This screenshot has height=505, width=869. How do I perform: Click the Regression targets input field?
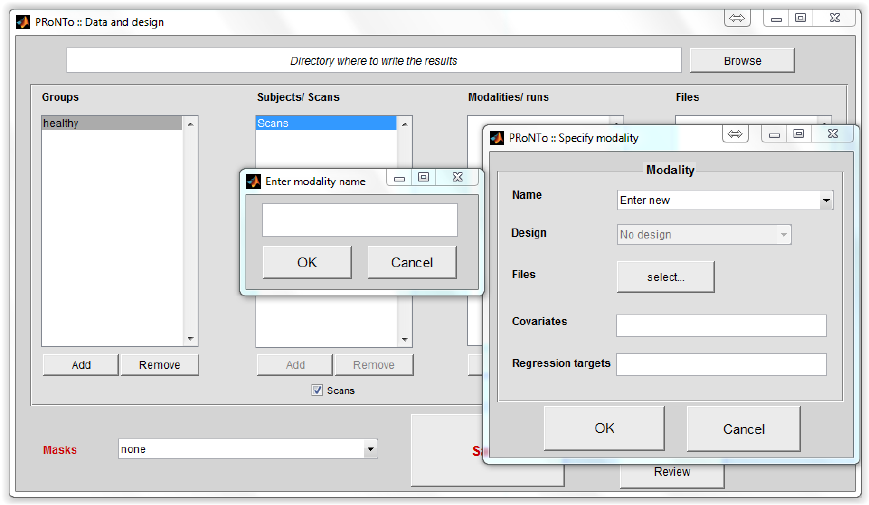[721, 364]
